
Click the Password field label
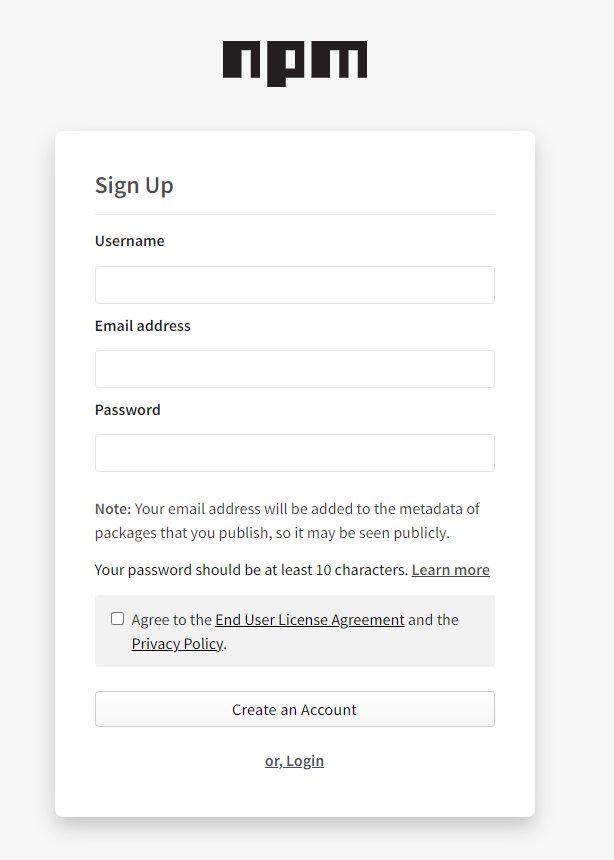(127, 410)
